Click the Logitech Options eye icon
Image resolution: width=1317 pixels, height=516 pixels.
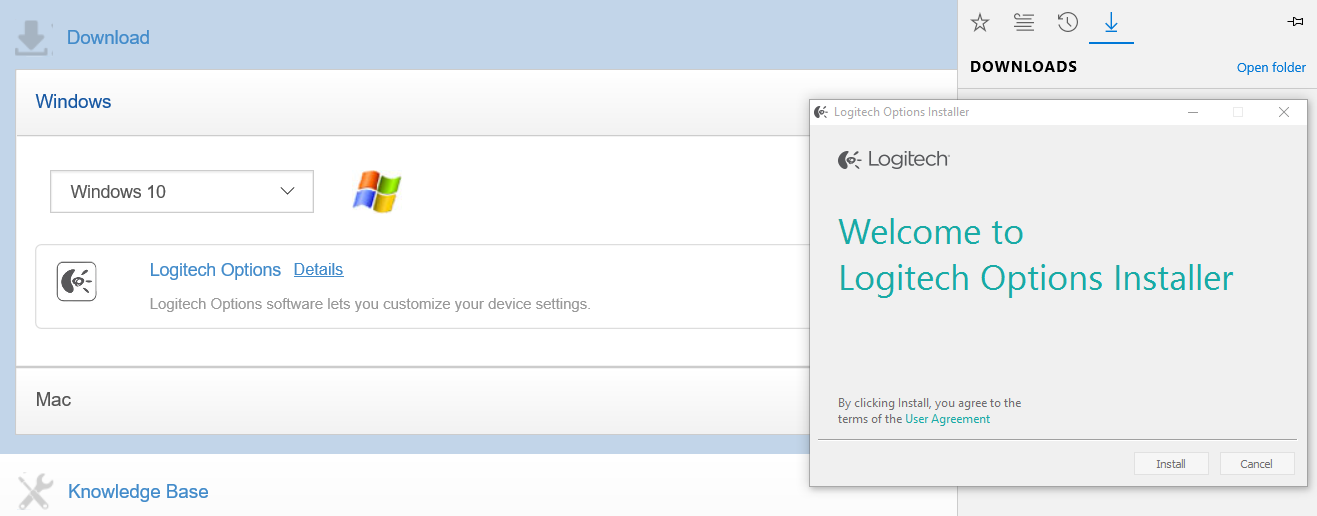click(x=77, y=282)
